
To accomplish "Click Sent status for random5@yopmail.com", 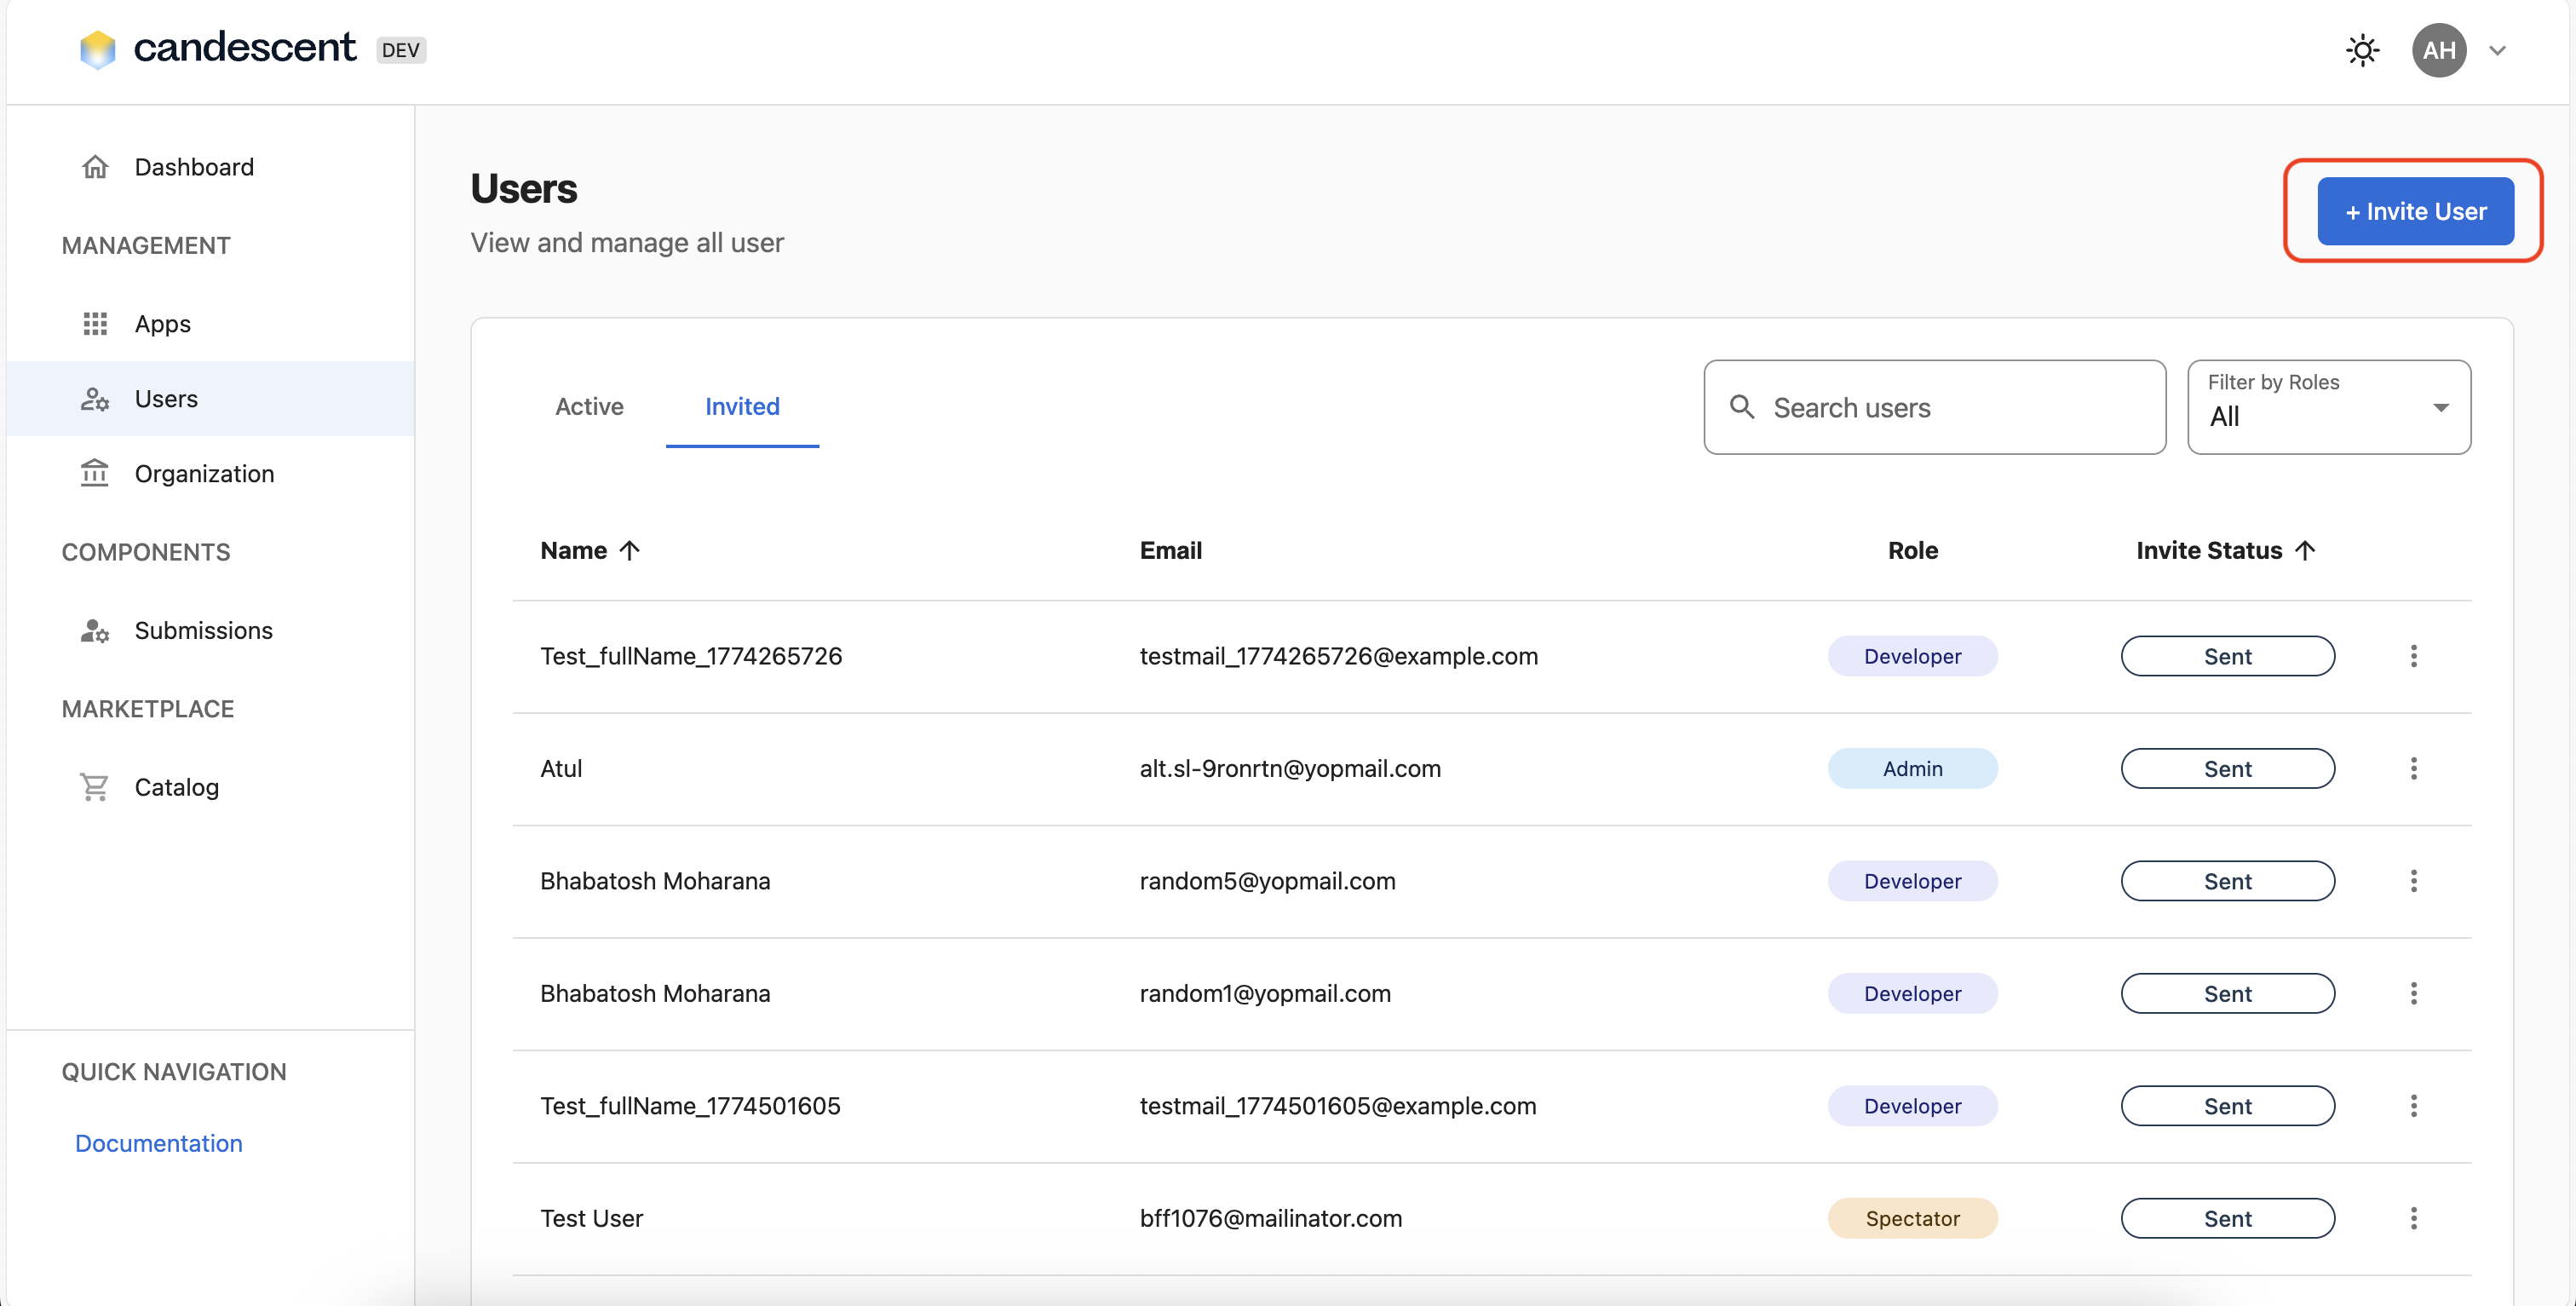I will point(2227,881).
